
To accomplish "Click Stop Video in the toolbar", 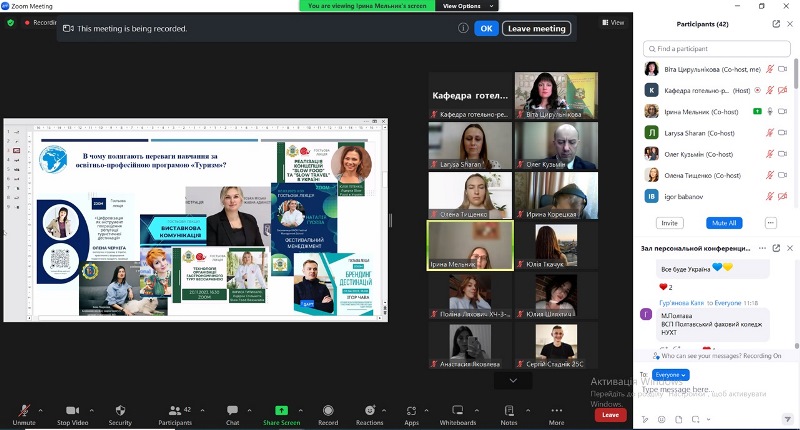I will click(72, 415).
